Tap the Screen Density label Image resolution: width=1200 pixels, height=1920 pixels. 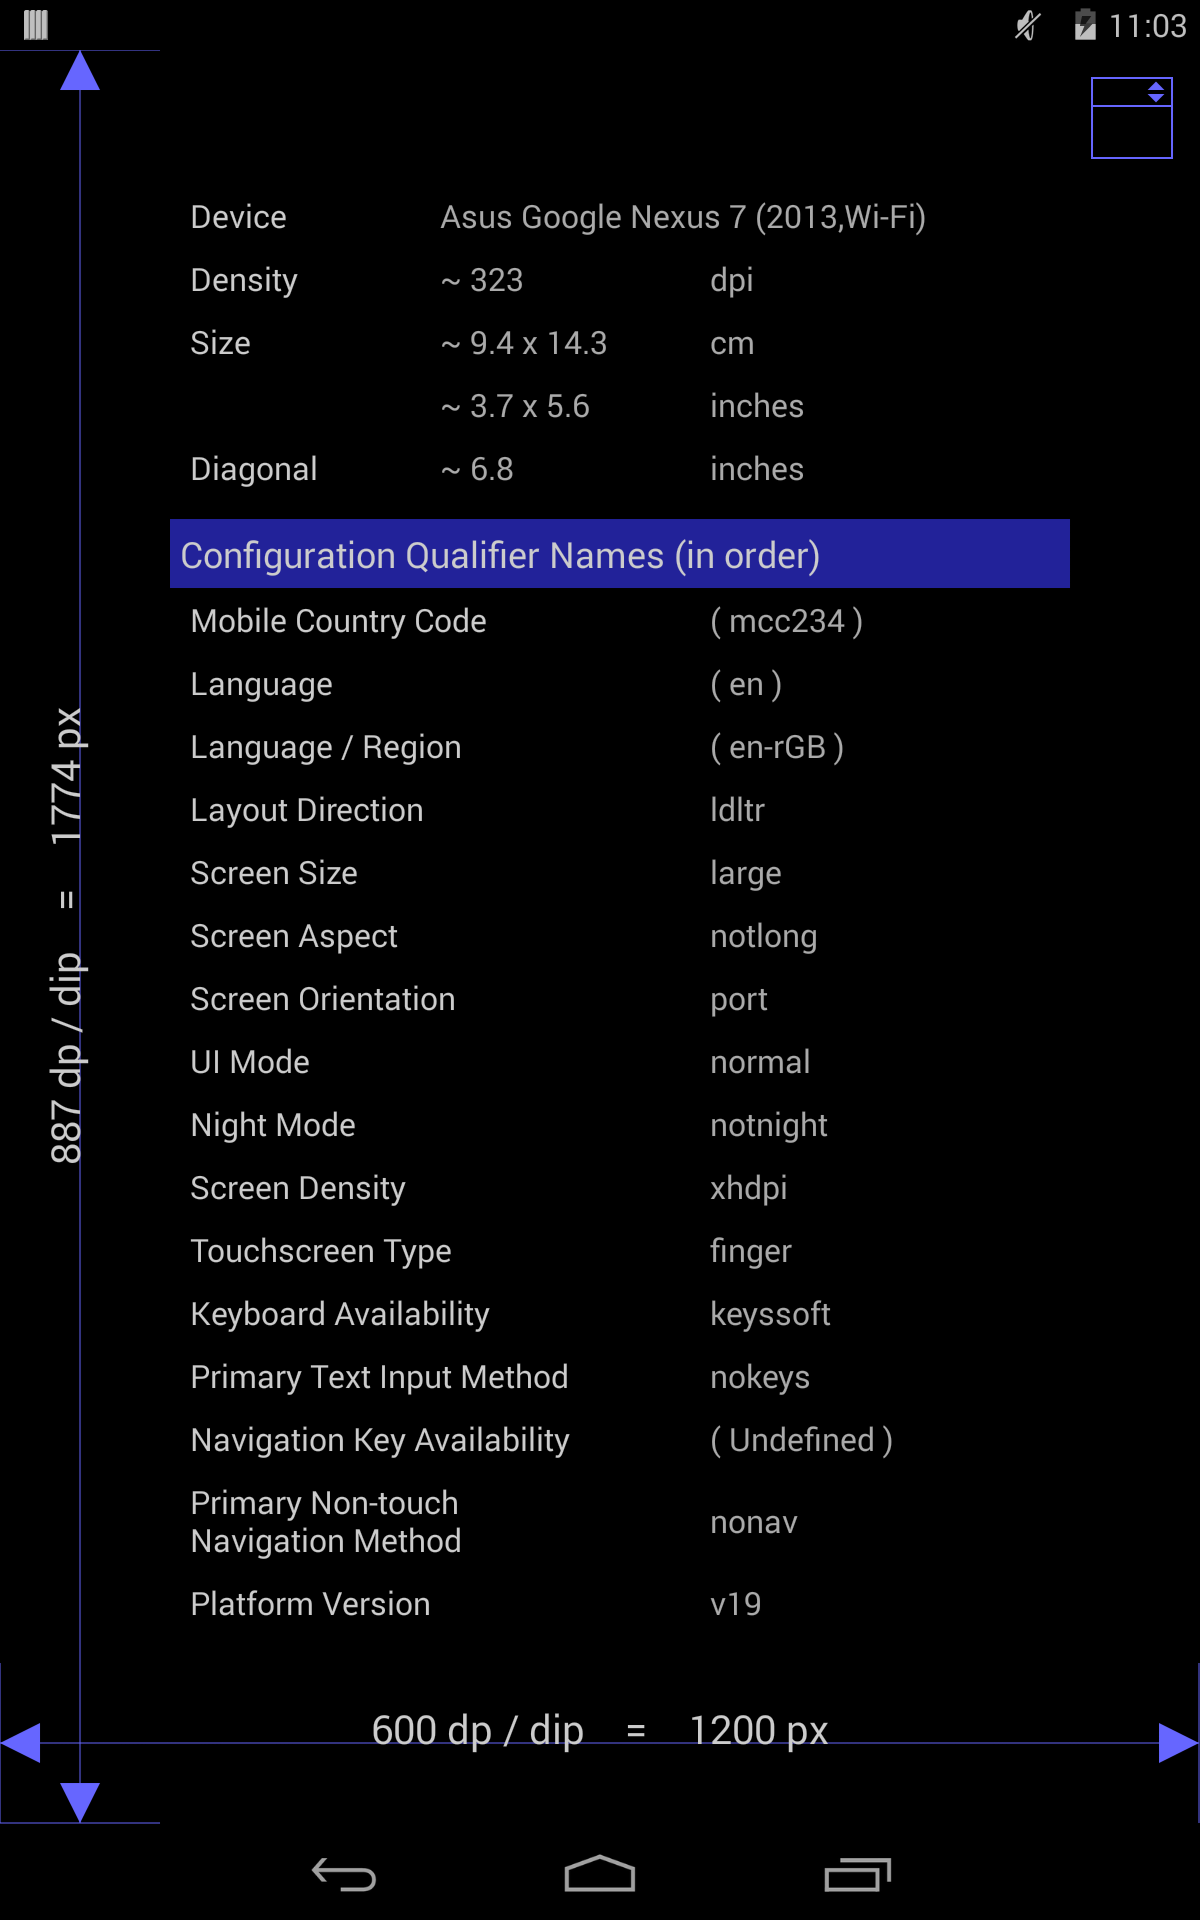tap(298, 1189)
